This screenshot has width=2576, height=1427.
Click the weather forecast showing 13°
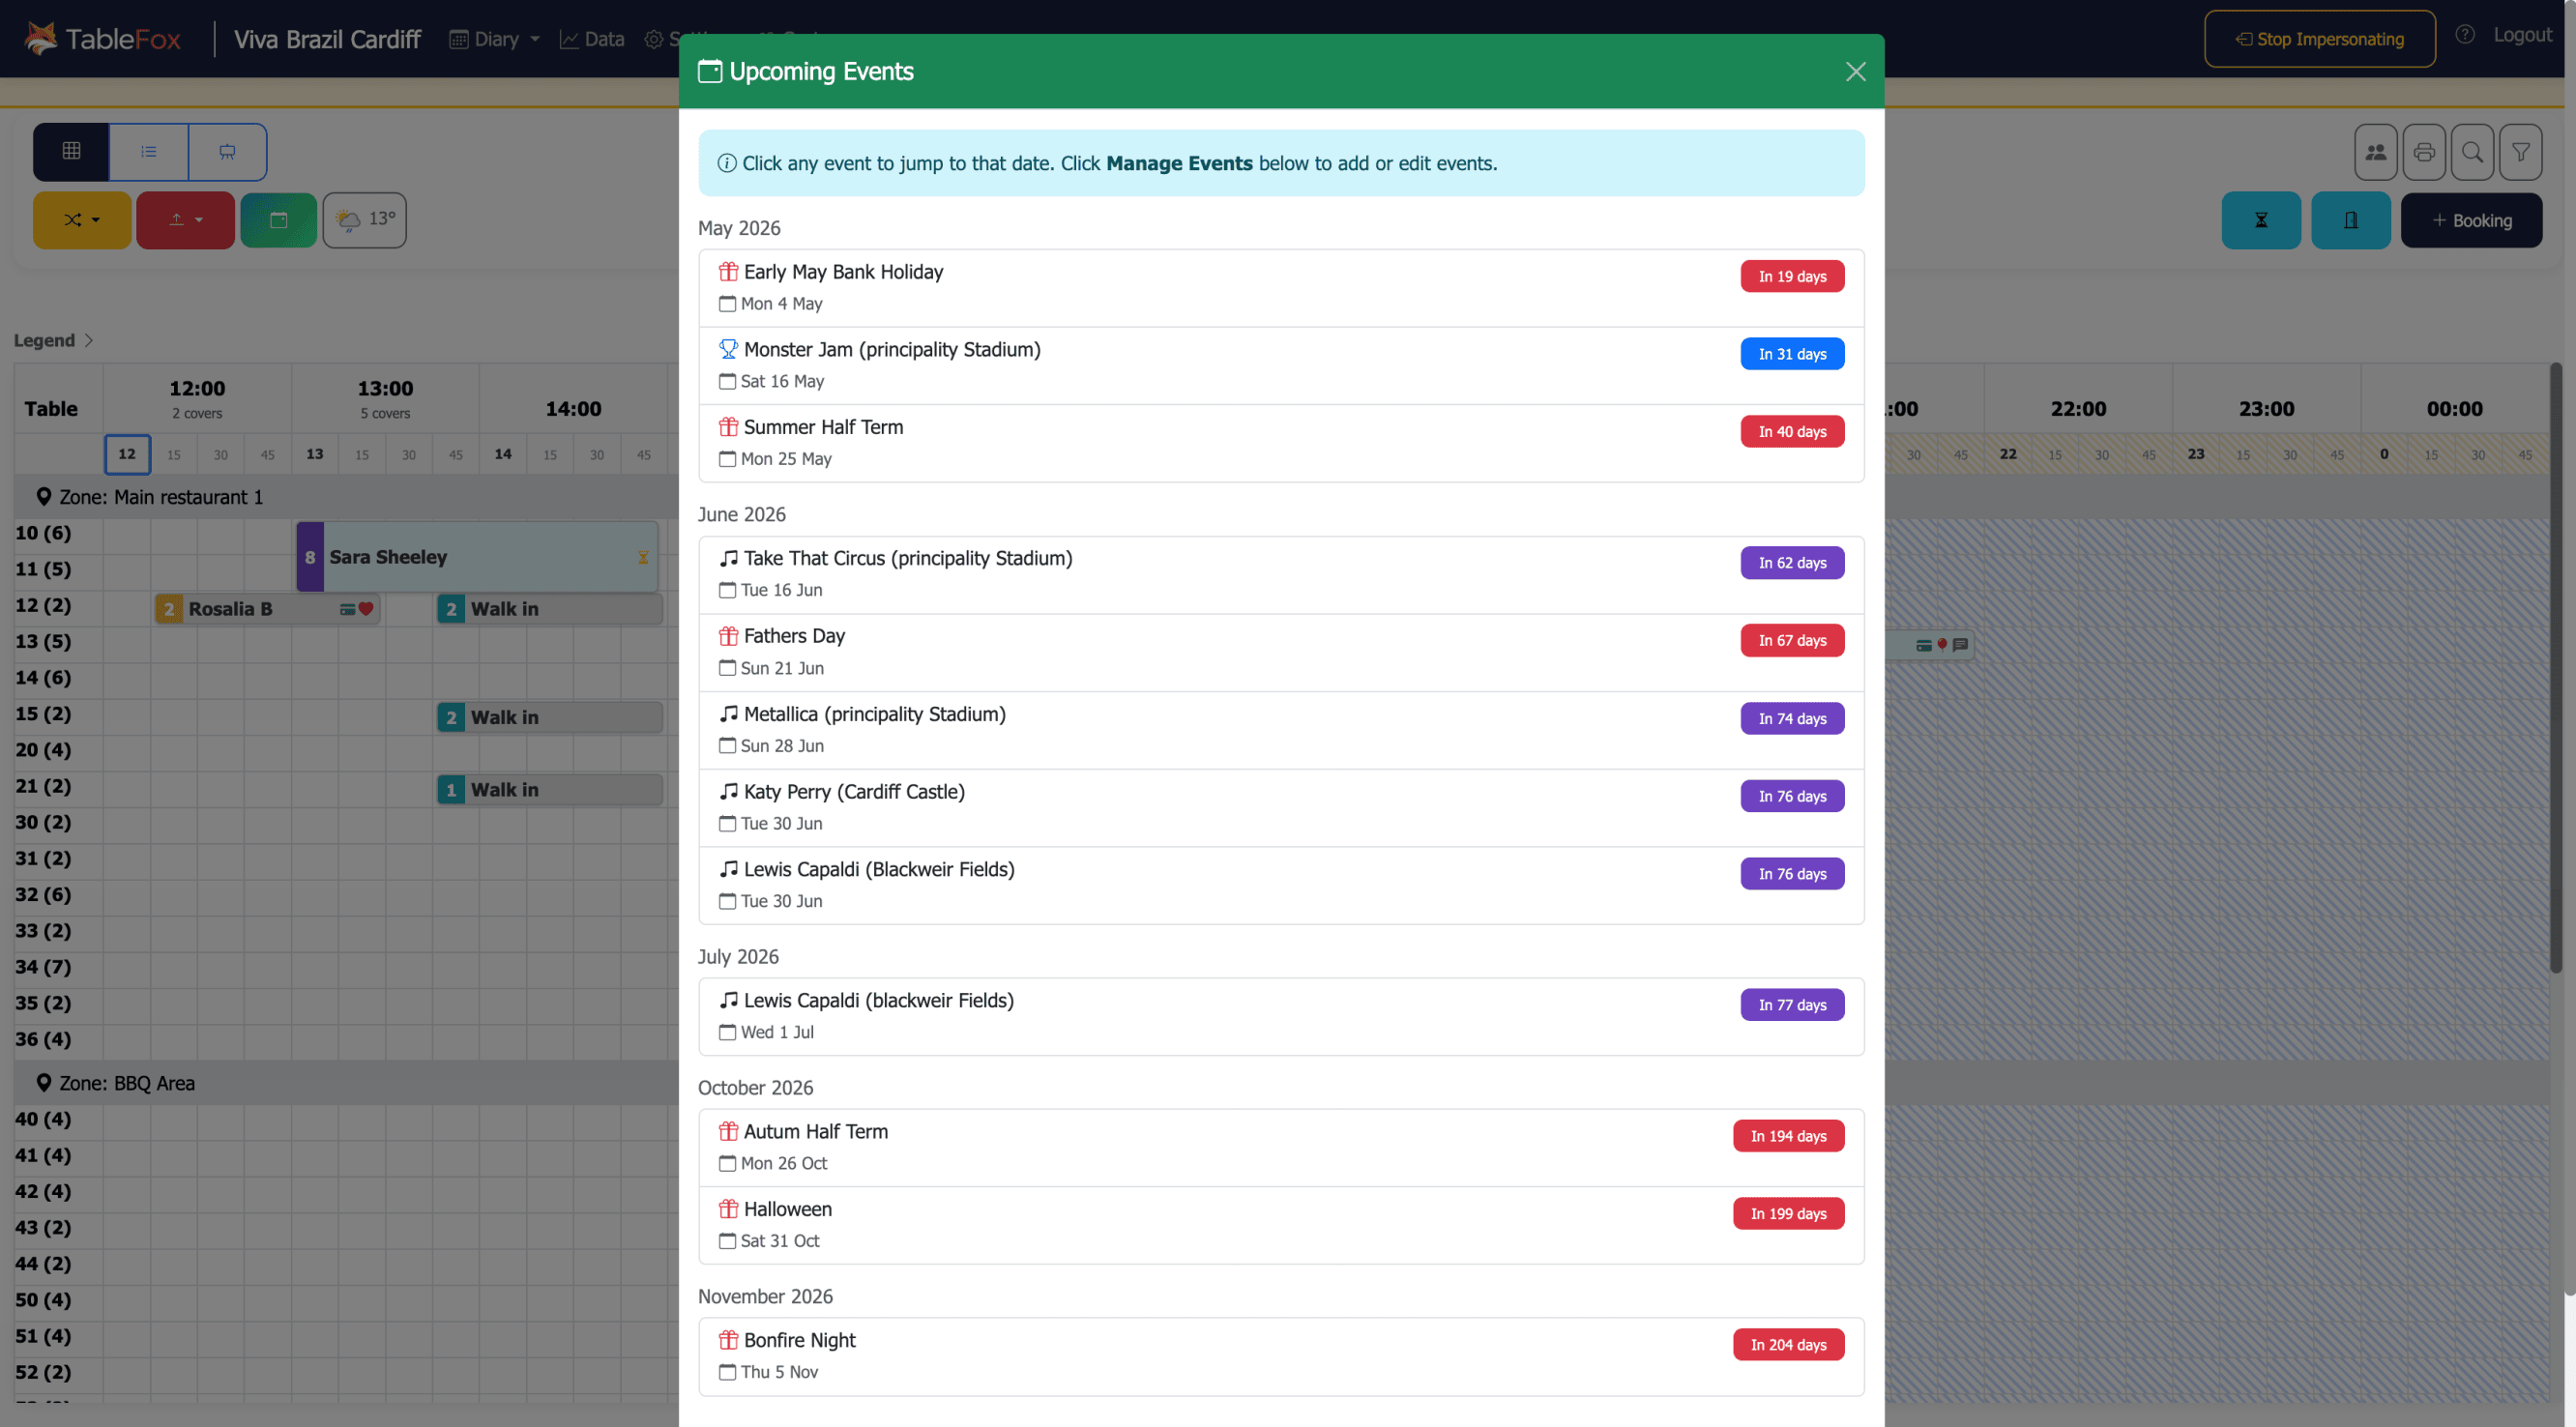[364, 220]
